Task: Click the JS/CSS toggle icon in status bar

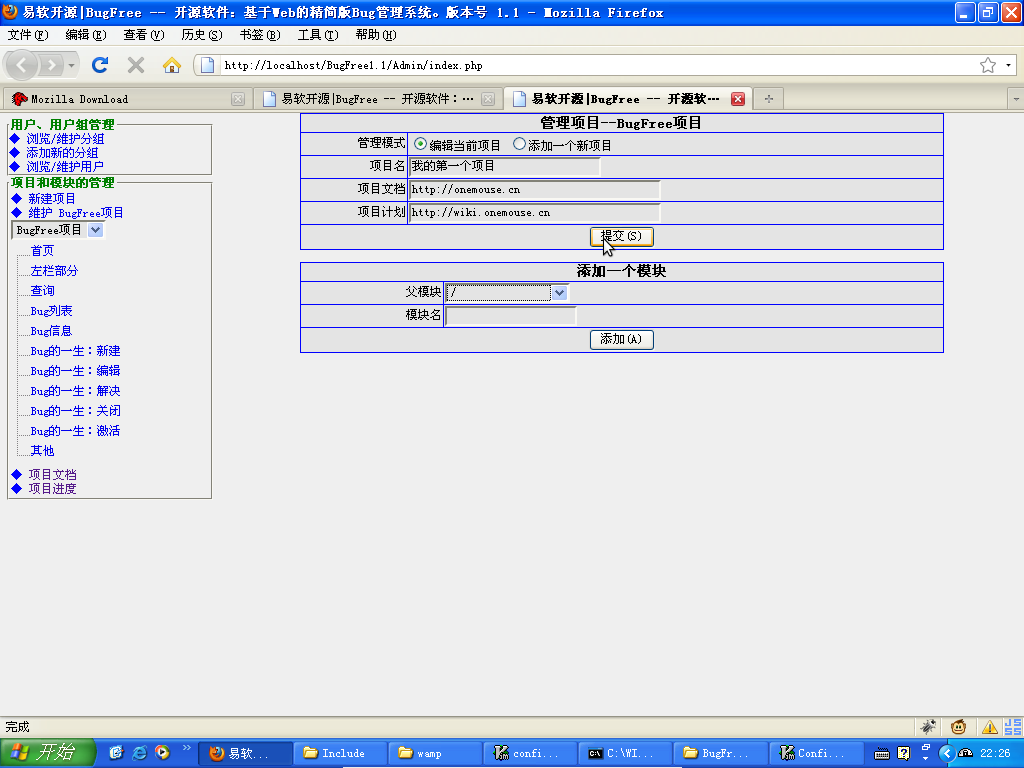Action: (1013, 726)
